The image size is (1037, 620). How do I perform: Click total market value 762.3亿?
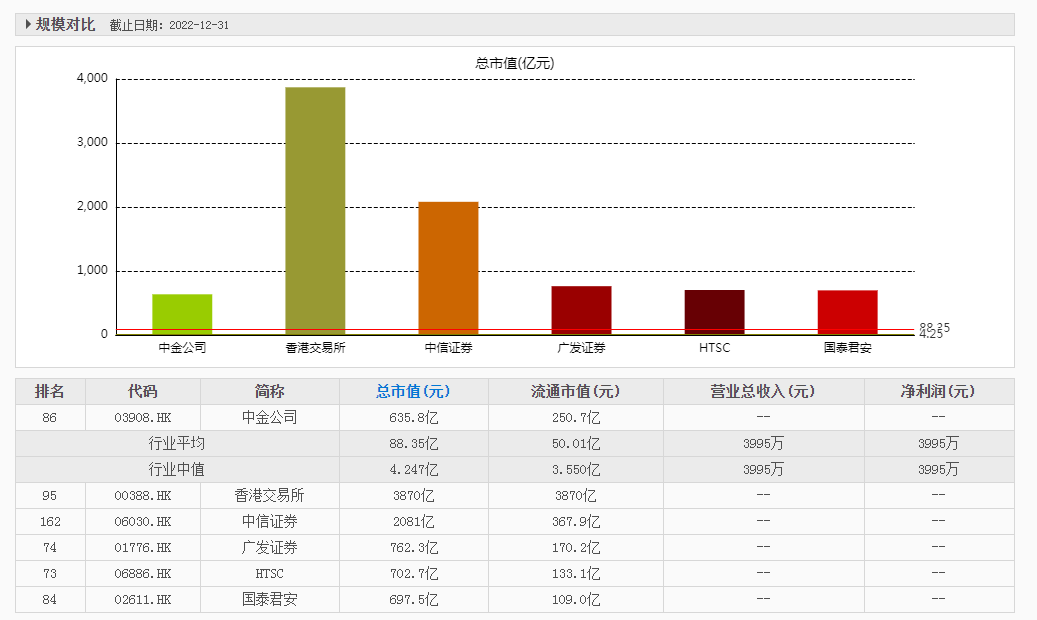[413, 547]
